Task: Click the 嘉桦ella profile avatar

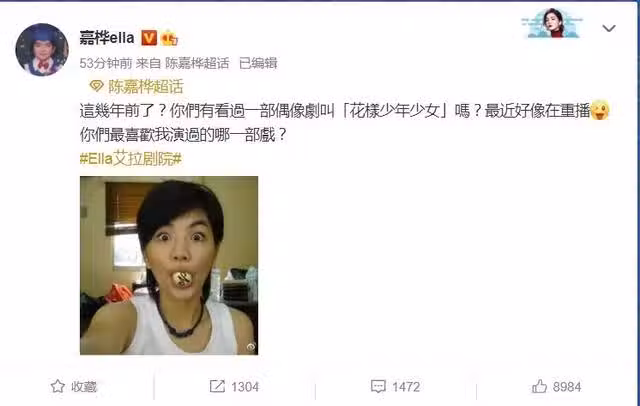Action: coord(42,50)
